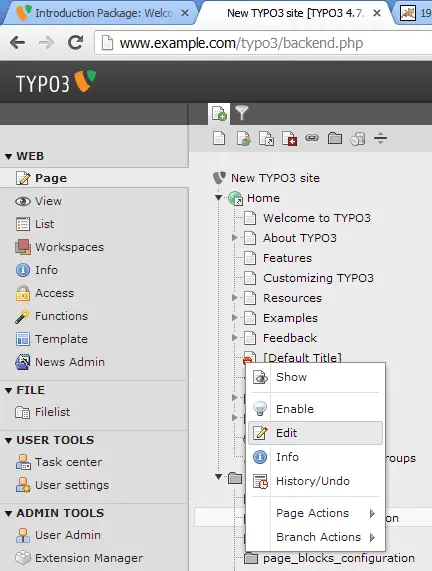This screenshot has width=432, height=571.
Task: Open the List module
Action: 35,224
